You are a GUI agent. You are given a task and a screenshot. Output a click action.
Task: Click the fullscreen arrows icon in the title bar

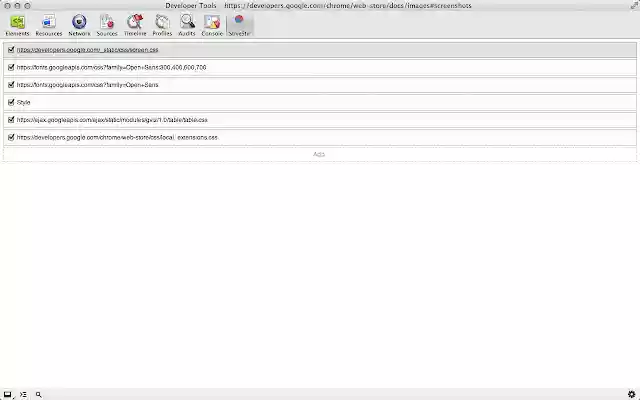tap(634, 6)
